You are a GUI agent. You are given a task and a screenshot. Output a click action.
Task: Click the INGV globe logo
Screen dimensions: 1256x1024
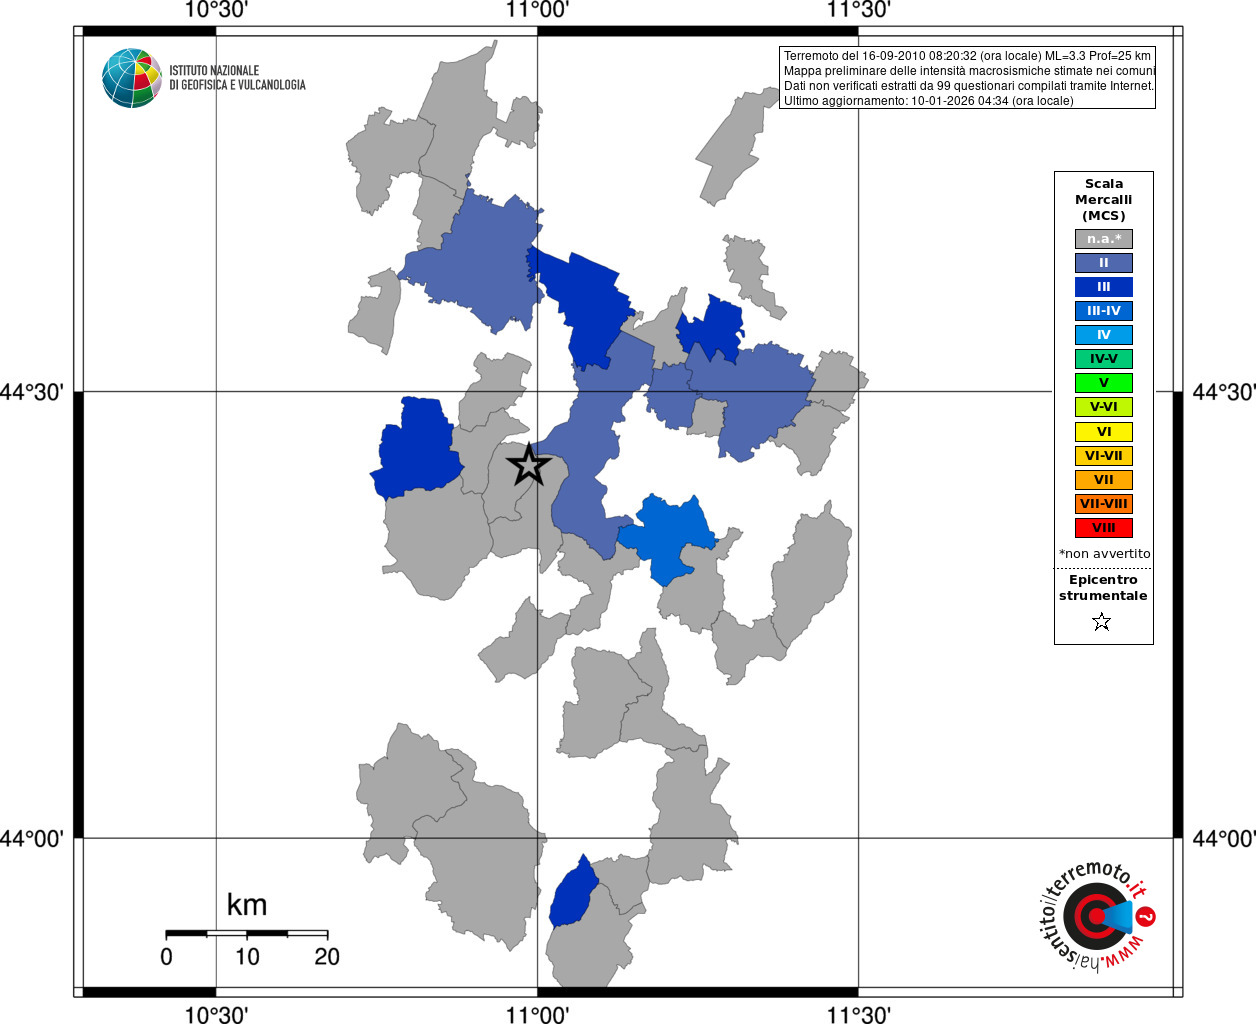131,78
